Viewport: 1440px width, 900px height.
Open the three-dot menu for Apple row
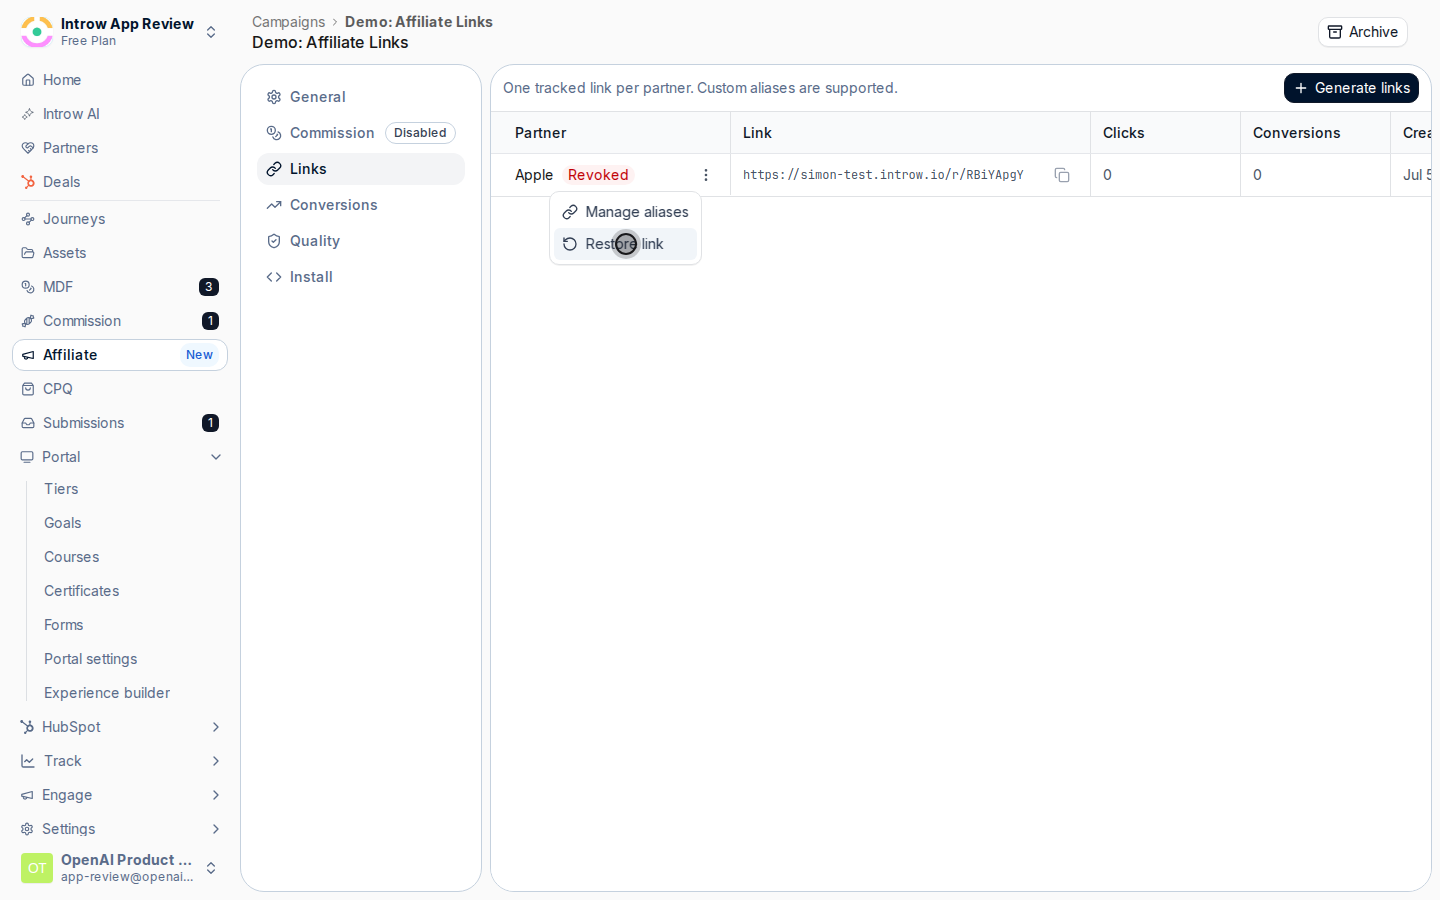pos(706,175)
